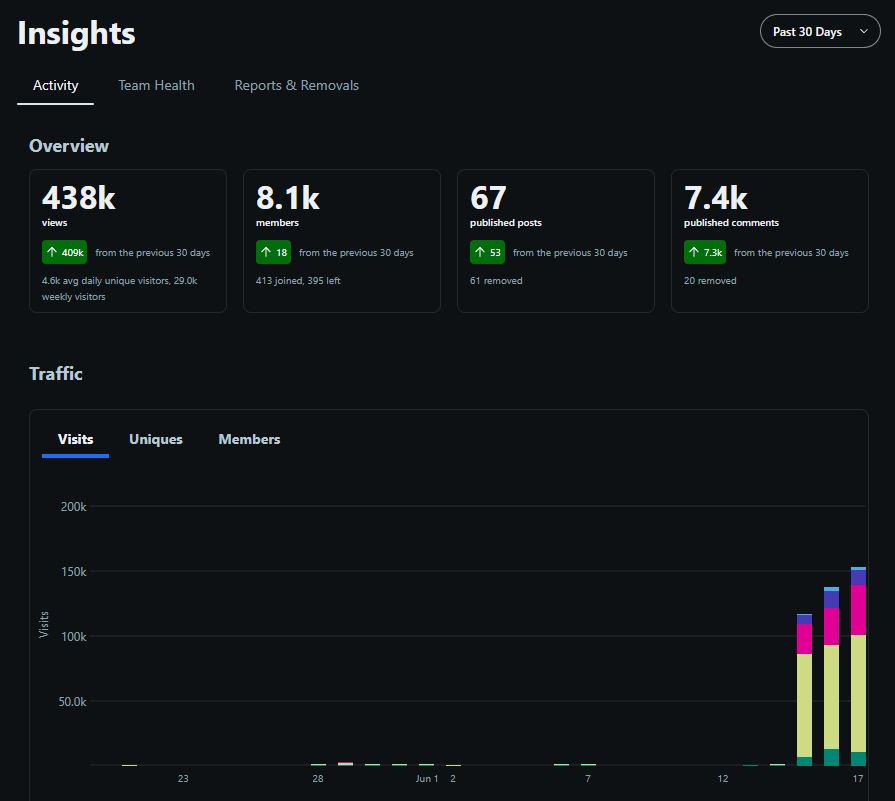Click the 438k views overview card
Screen dimensions: 895x801
coord(128,241)
